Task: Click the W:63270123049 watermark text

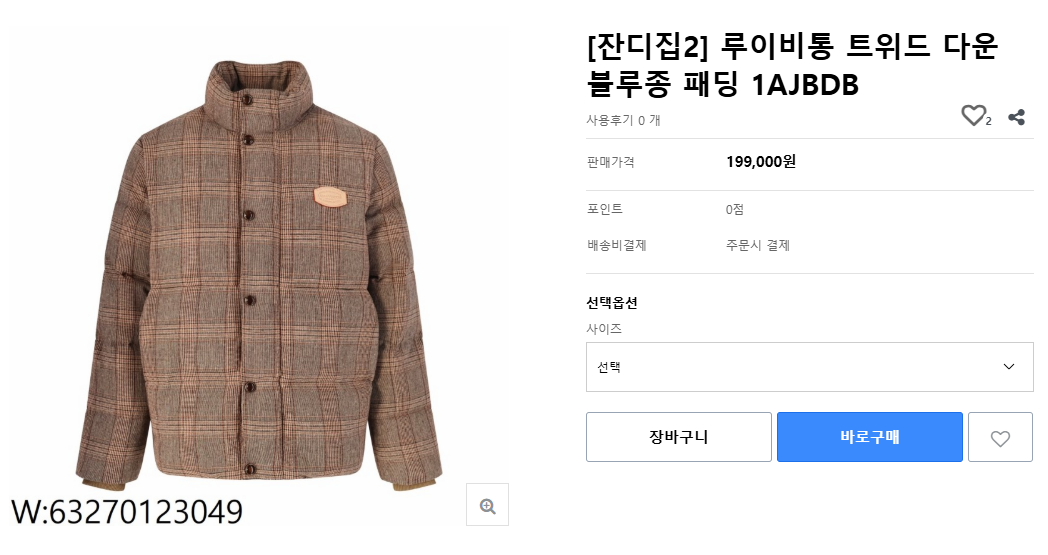Action: [127, 512]
